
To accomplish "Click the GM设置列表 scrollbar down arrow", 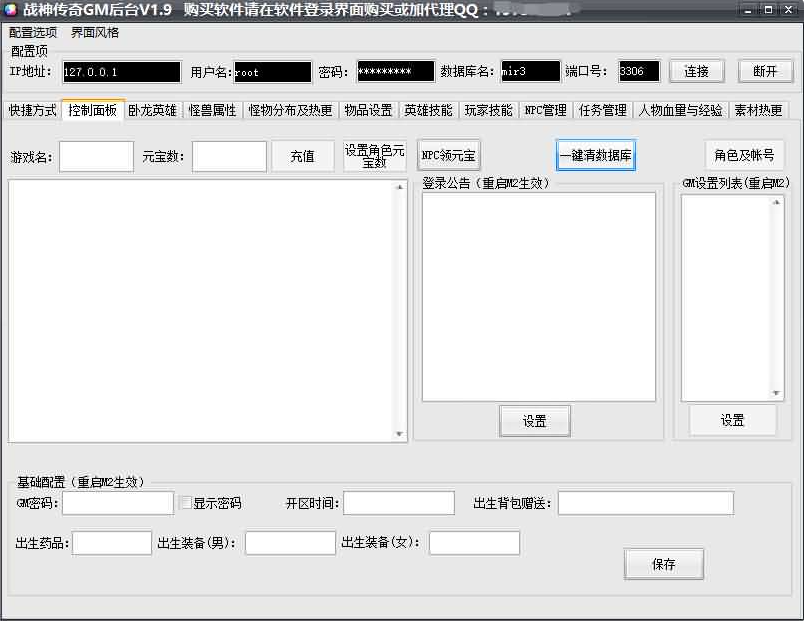I will tap(777, 394).
